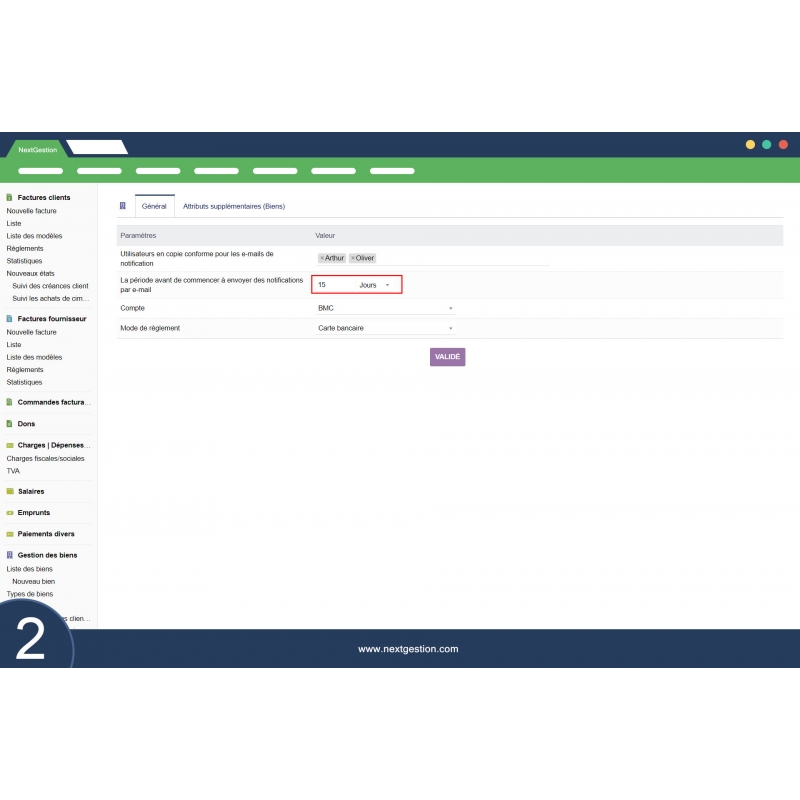This screenshot has height=800, width=800.
Task: Remove the Arthur notification recipient tag
Action: 322,258
